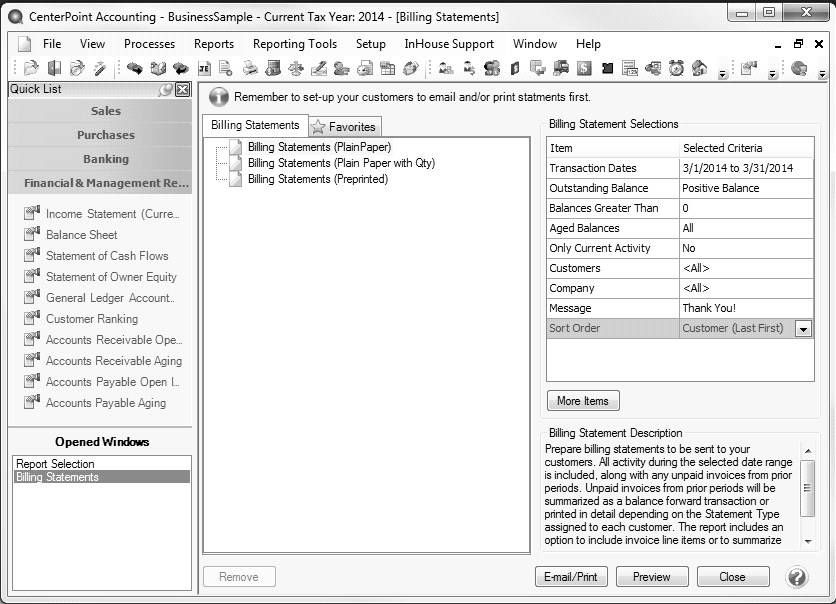The width and height of the screenshot is (836, 604).
Task: Open Balance Sheet from Quick List
Action: pyautogui.click(x=81, y=235)
